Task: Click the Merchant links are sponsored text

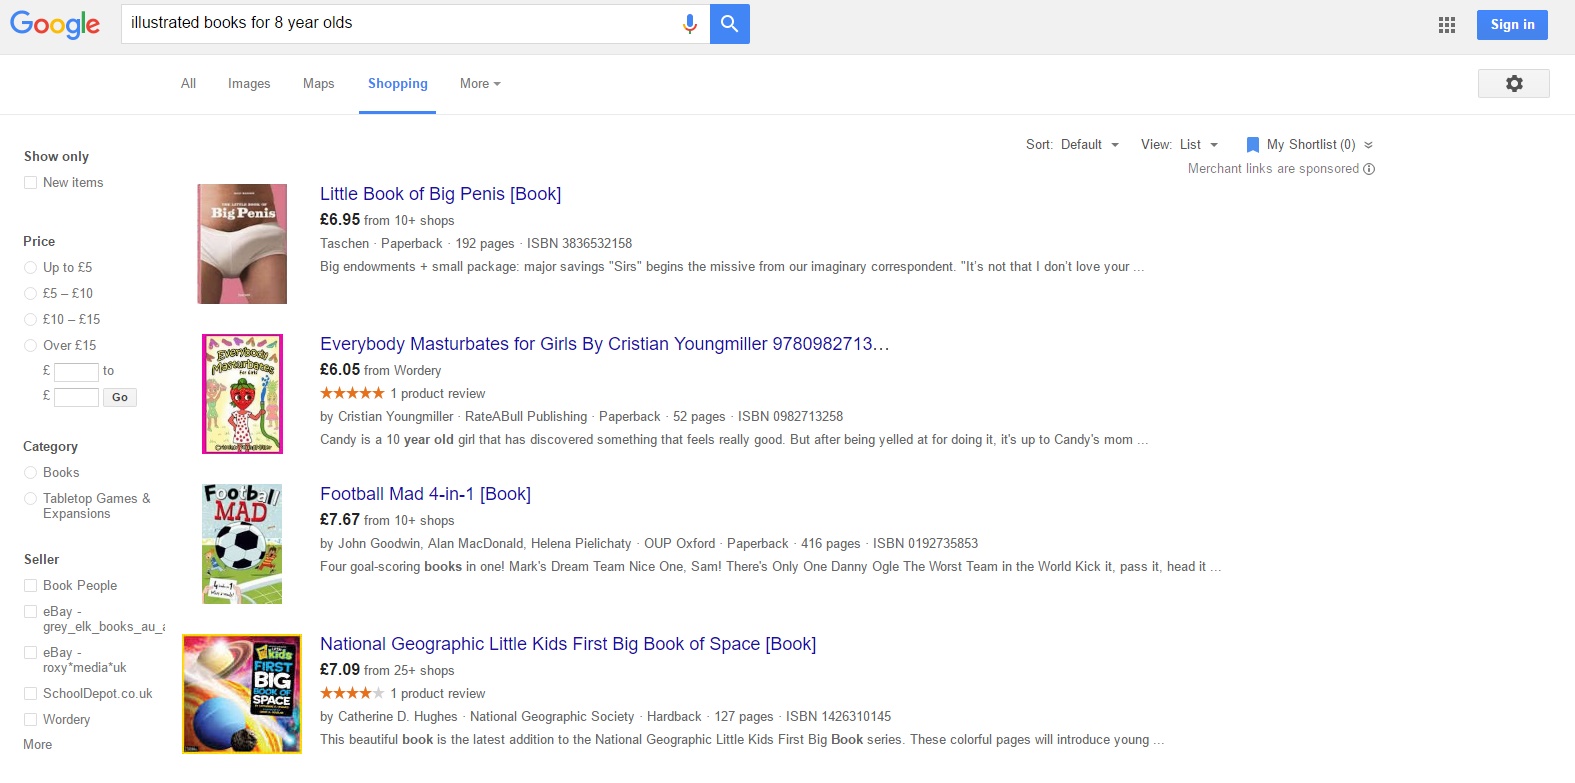Action: point(1273,169)
